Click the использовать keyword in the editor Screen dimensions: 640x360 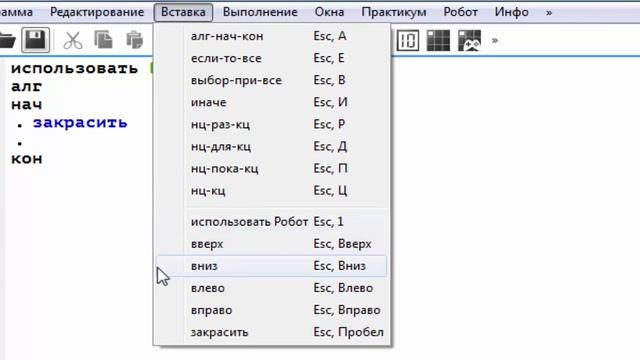tap(74, 69)
